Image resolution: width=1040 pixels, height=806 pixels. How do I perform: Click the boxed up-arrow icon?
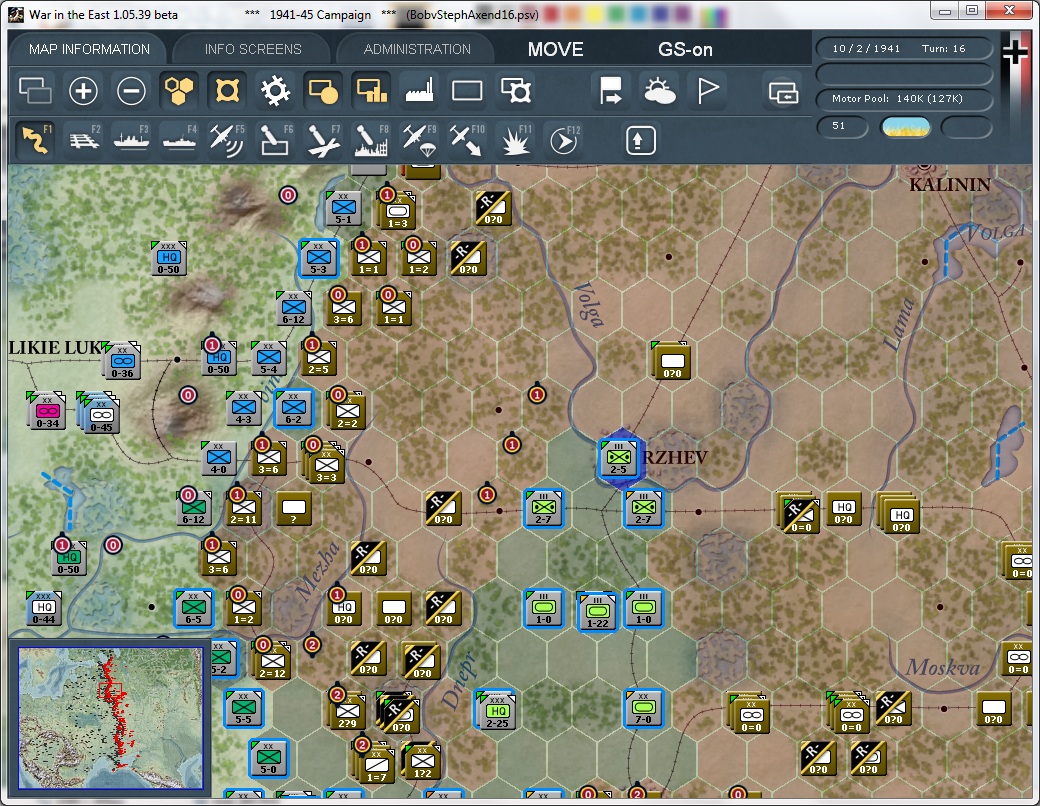pos(640,140)
